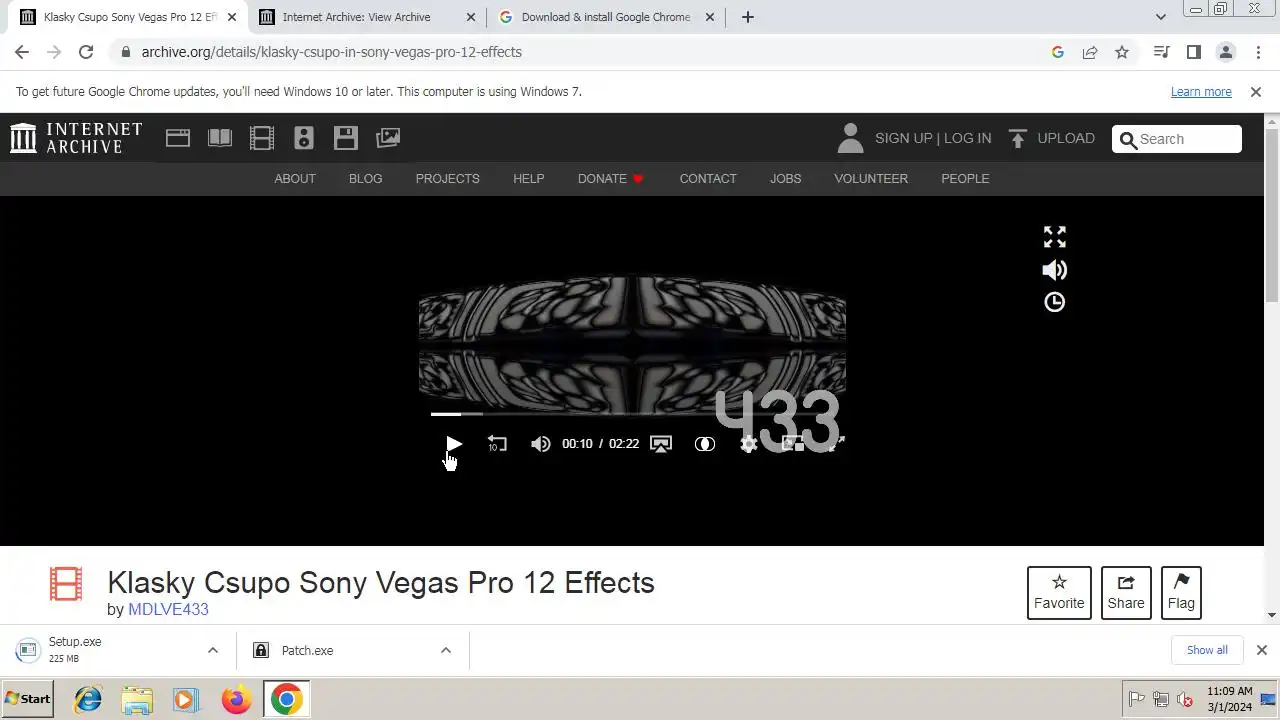The image size is (1280, 720).
Task: Open the Audio speaker icon in the header
Action: [x=304, y=138]
